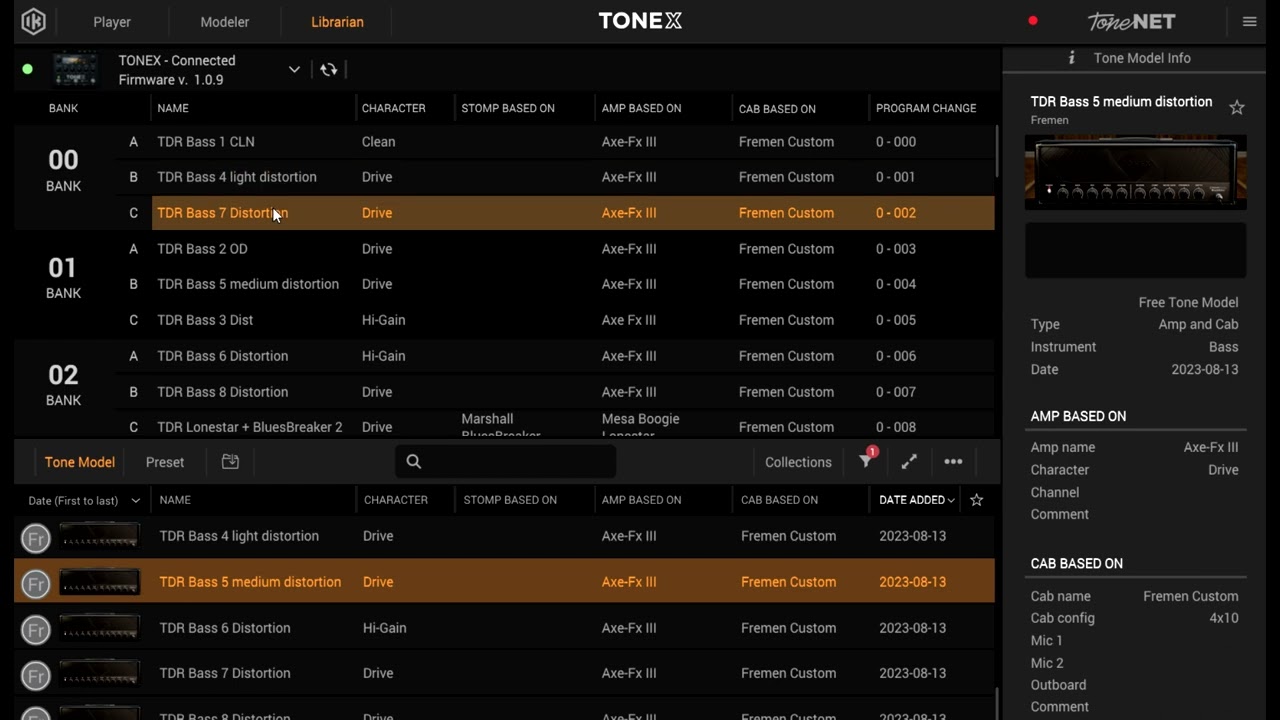Switch to the Player tab
The width and height of the screenshot is (1280, 720).
[x=112, y=22]
